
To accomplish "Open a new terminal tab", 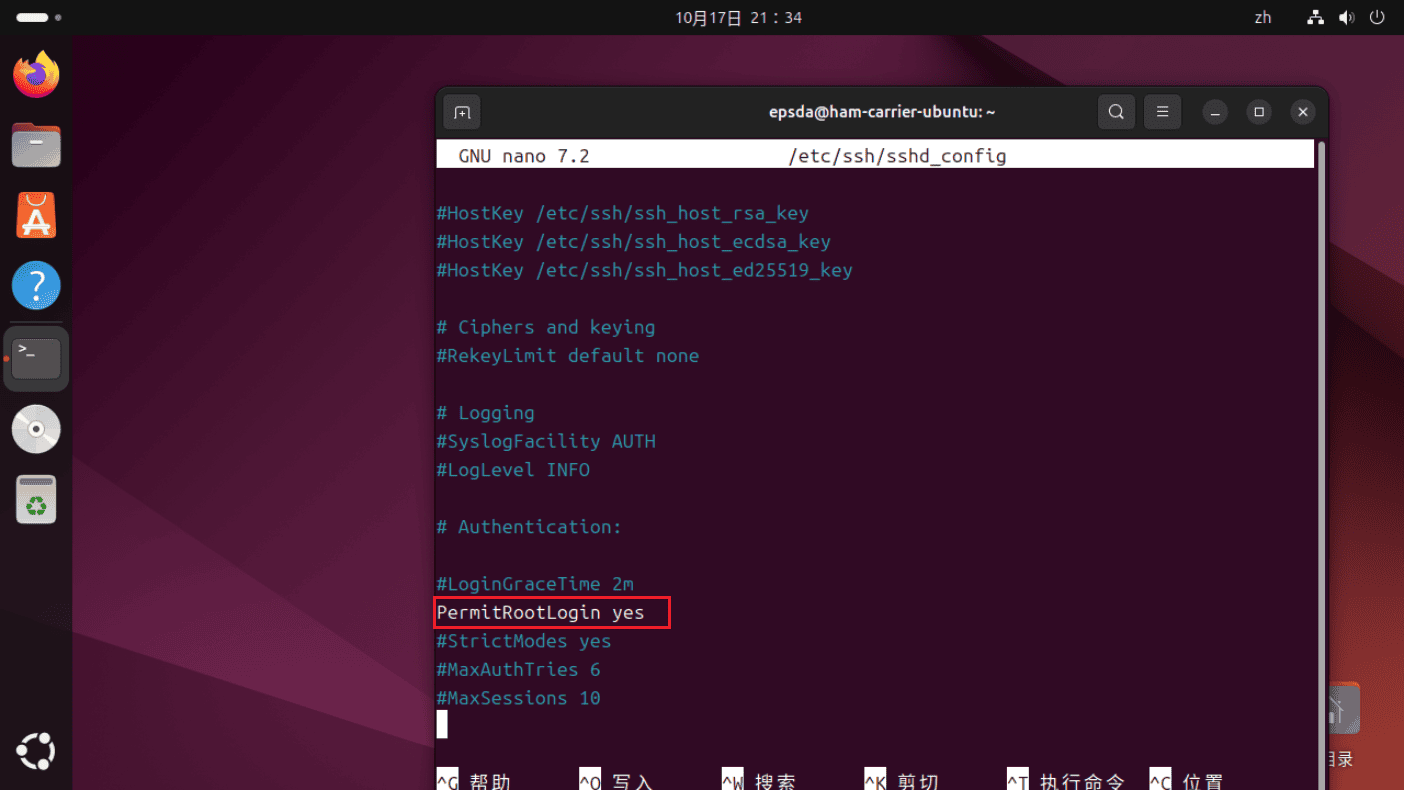I will (462, 112).
